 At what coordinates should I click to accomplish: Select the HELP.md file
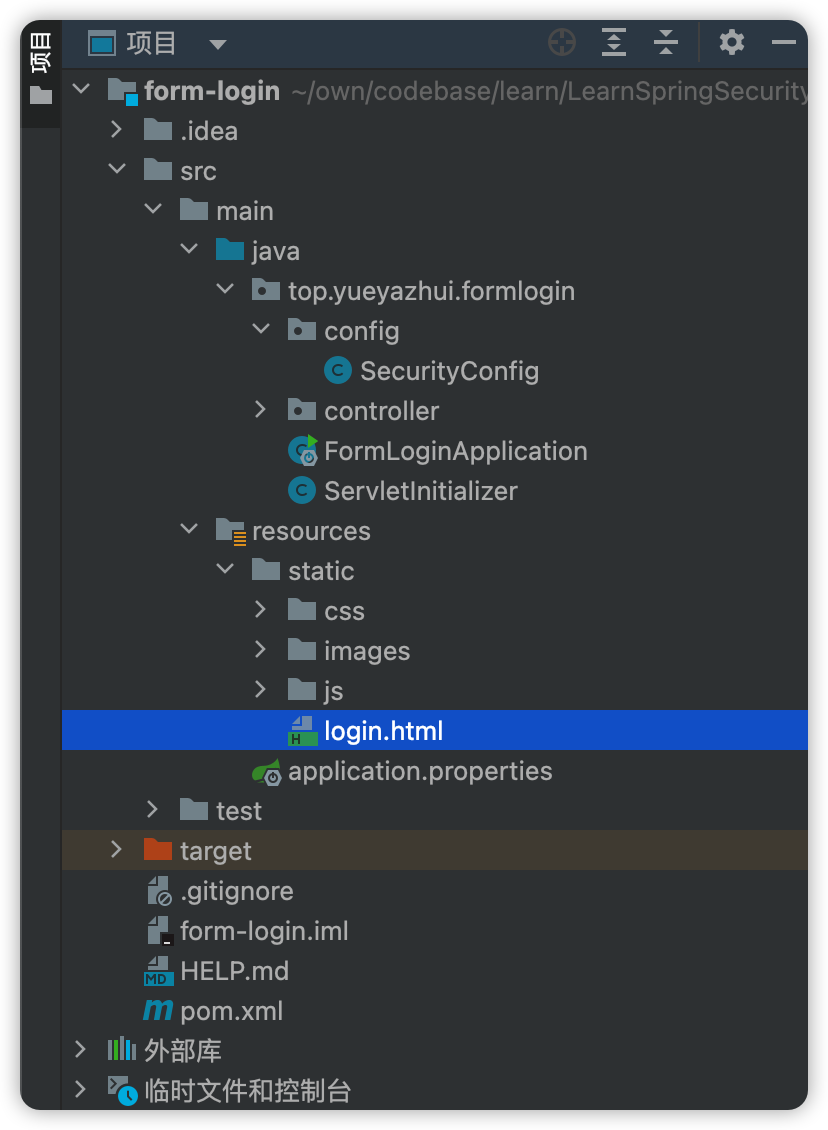[234, 971]
